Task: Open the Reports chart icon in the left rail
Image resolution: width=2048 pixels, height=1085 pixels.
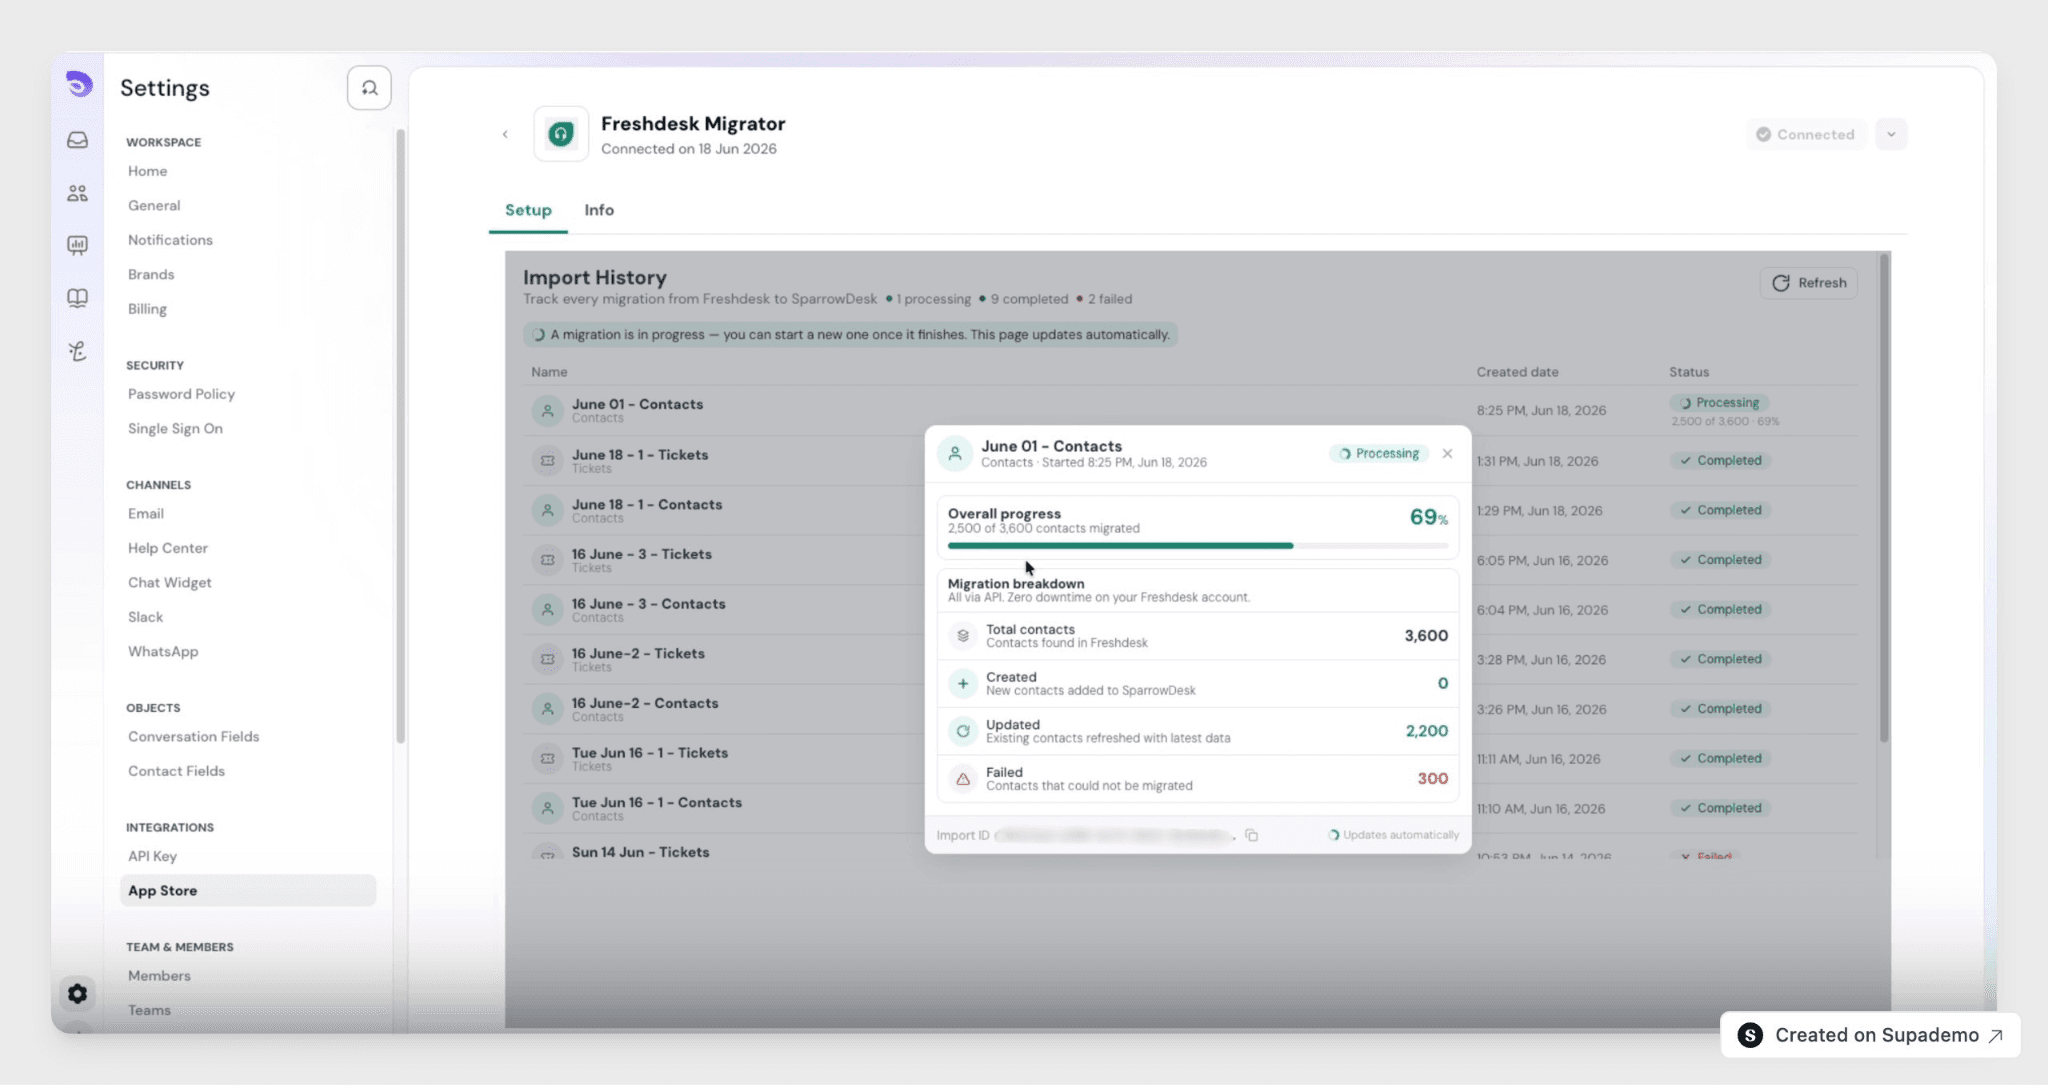Action: click(x=77, y=245)
